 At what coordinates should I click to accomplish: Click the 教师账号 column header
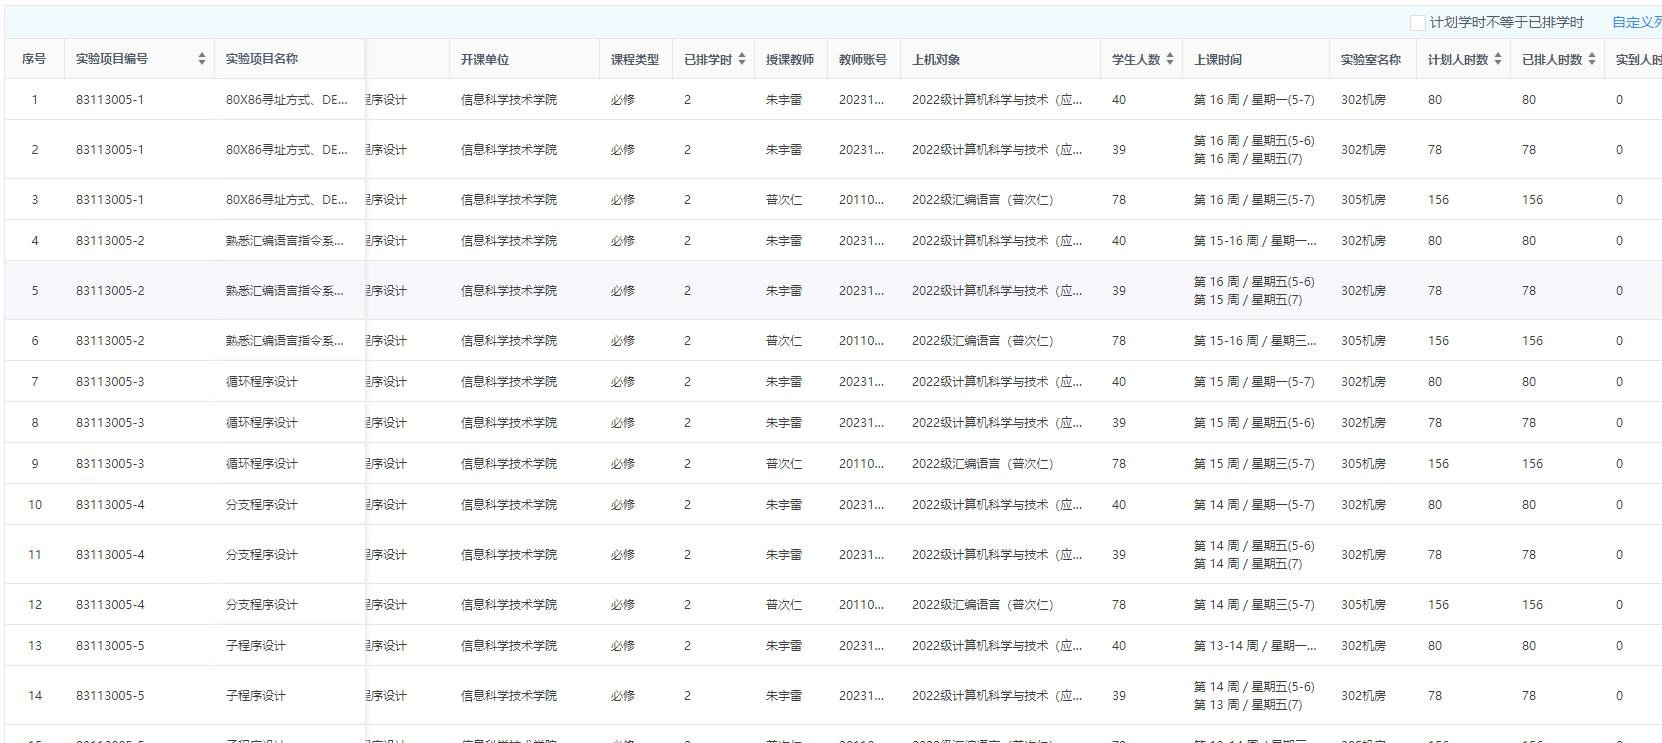[x=863, y=60]
